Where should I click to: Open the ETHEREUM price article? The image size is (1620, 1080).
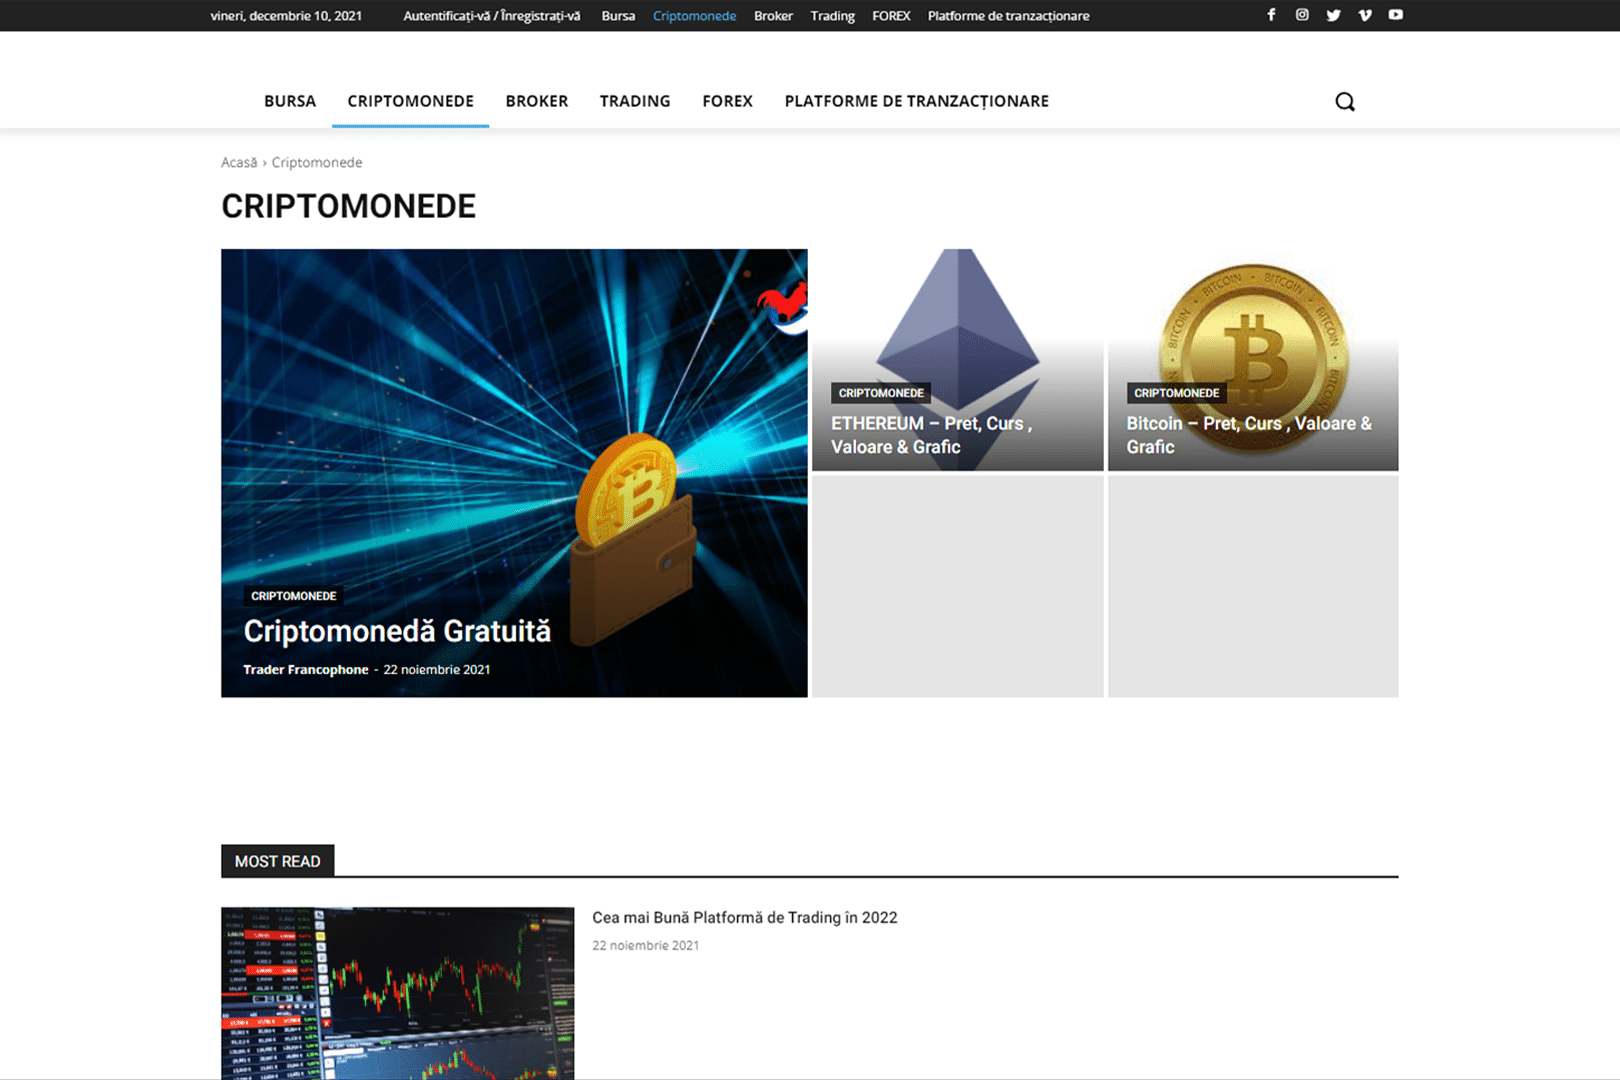point(930,435)
